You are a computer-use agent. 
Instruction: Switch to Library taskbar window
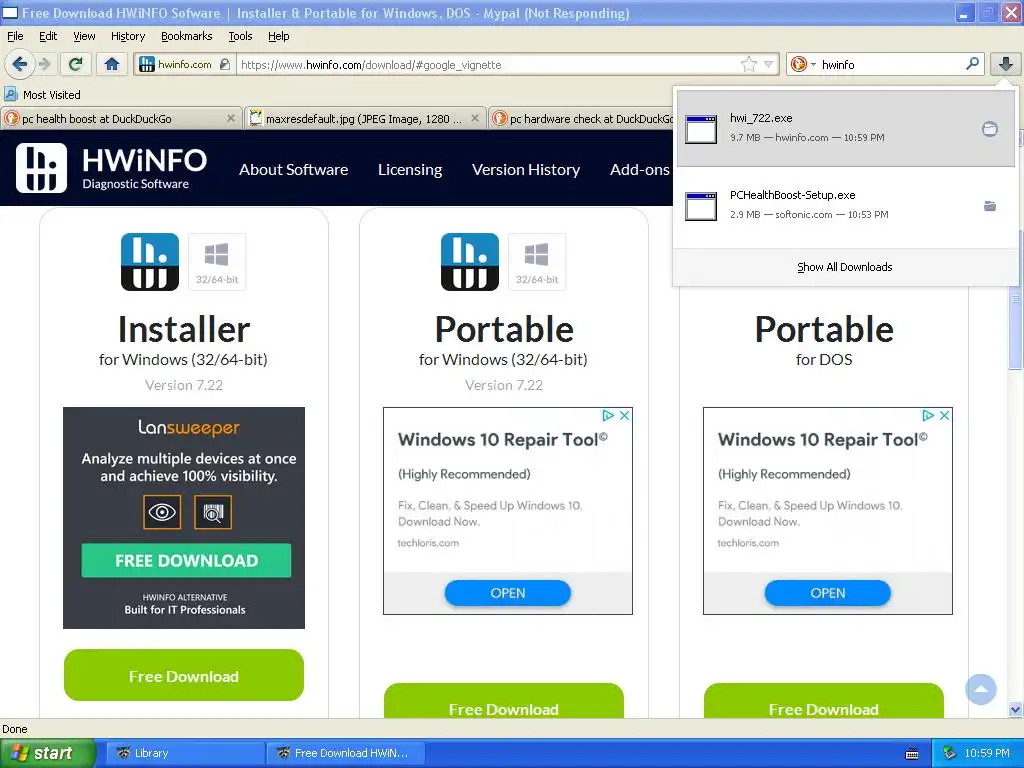[x=185, y=753]
